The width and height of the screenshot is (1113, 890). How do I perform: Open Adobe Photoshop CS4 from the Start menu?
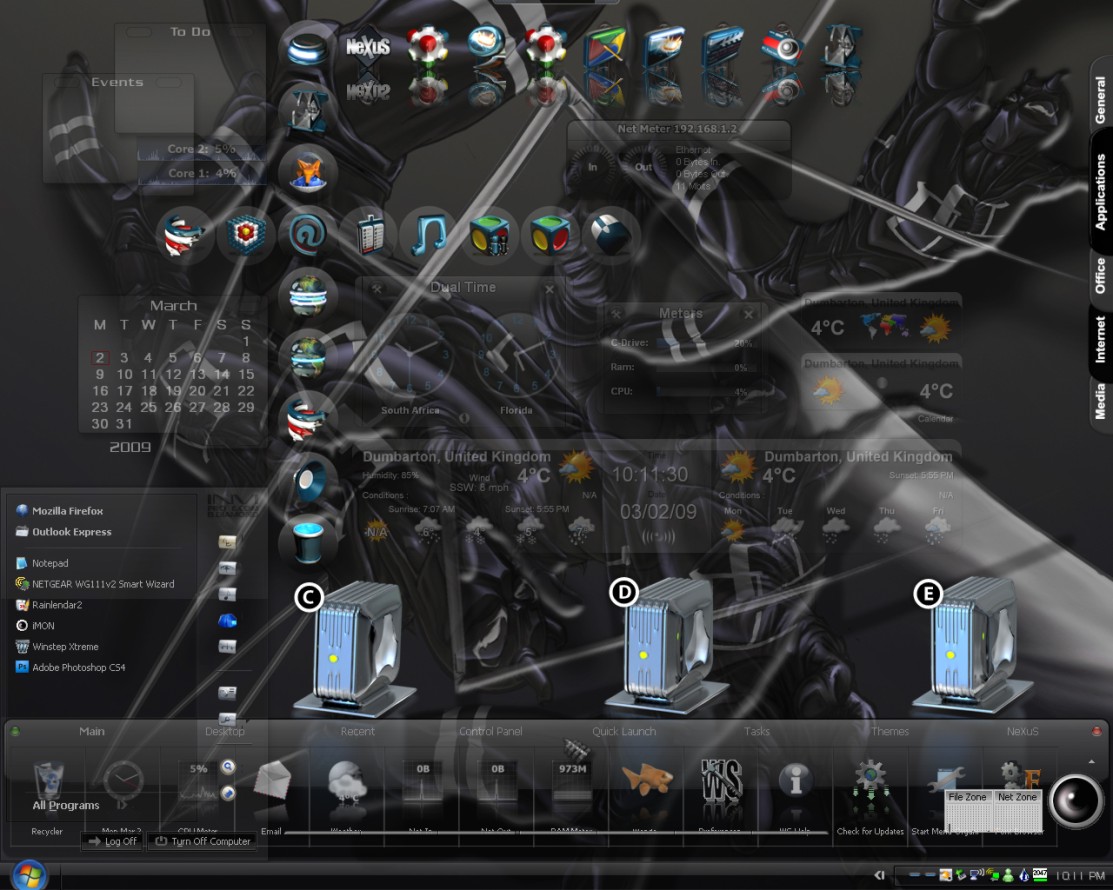tap(70, 667)
